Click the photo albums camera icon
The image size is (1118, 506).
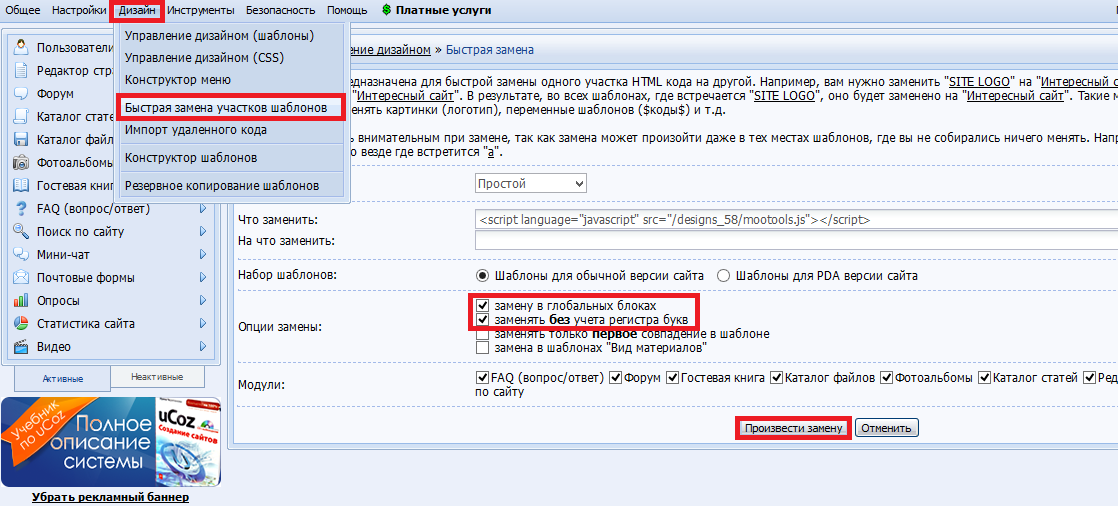point(21,162)
